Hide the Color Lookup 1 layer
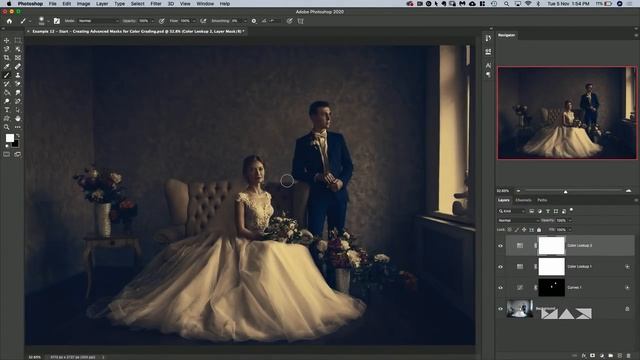 point(500,267)
